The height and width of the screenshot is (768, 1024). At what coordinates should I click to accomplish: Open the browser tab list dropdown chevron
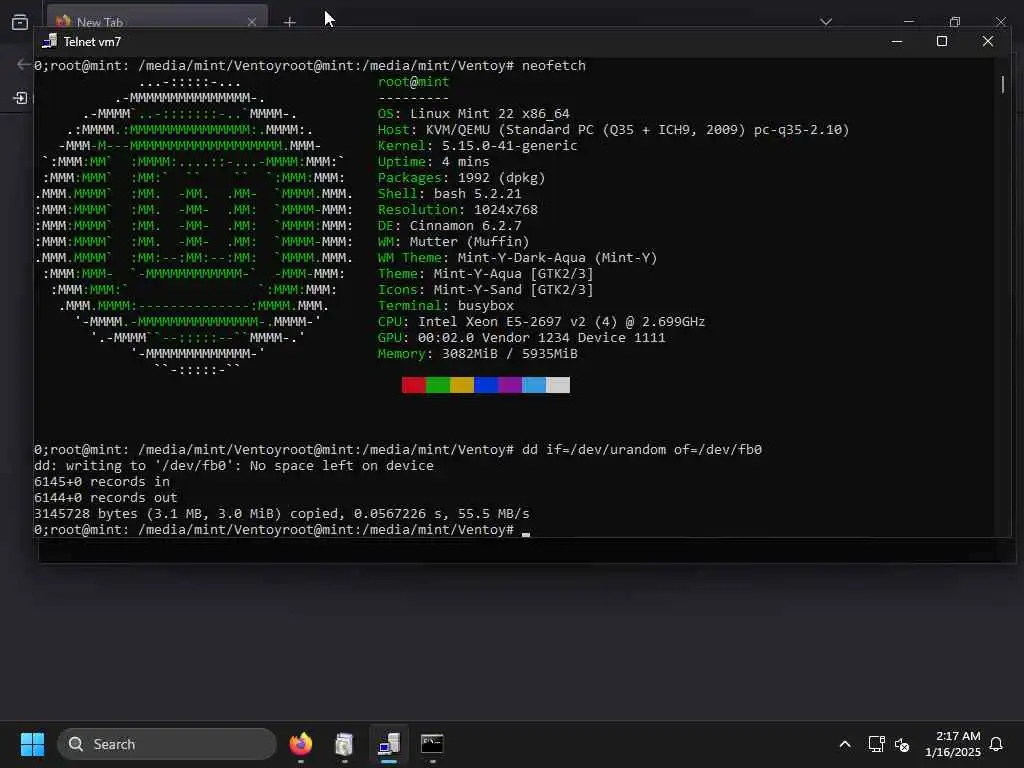826,22
